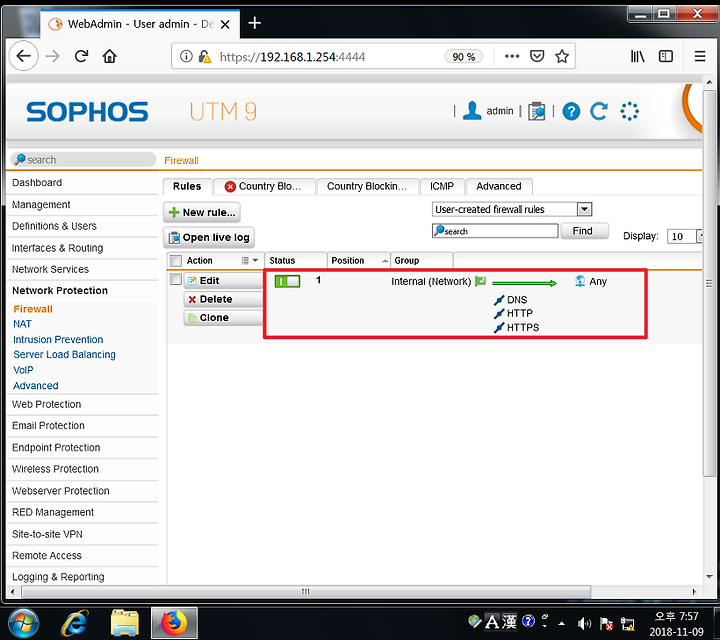Open Sophos online help question icon
This screenshot has height=640, width=720.
571,111
